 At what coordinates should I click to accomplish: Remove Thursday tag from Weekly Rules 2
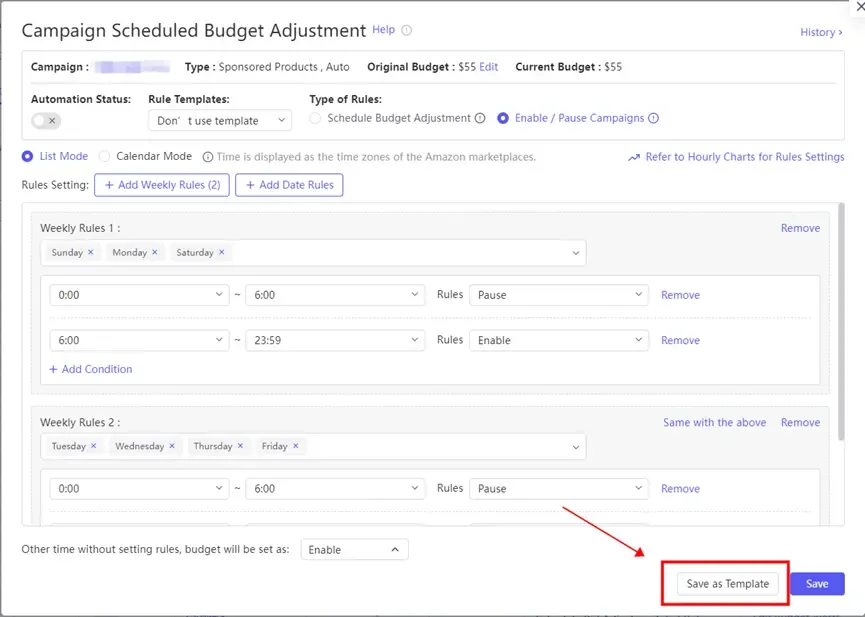(241, 446)
